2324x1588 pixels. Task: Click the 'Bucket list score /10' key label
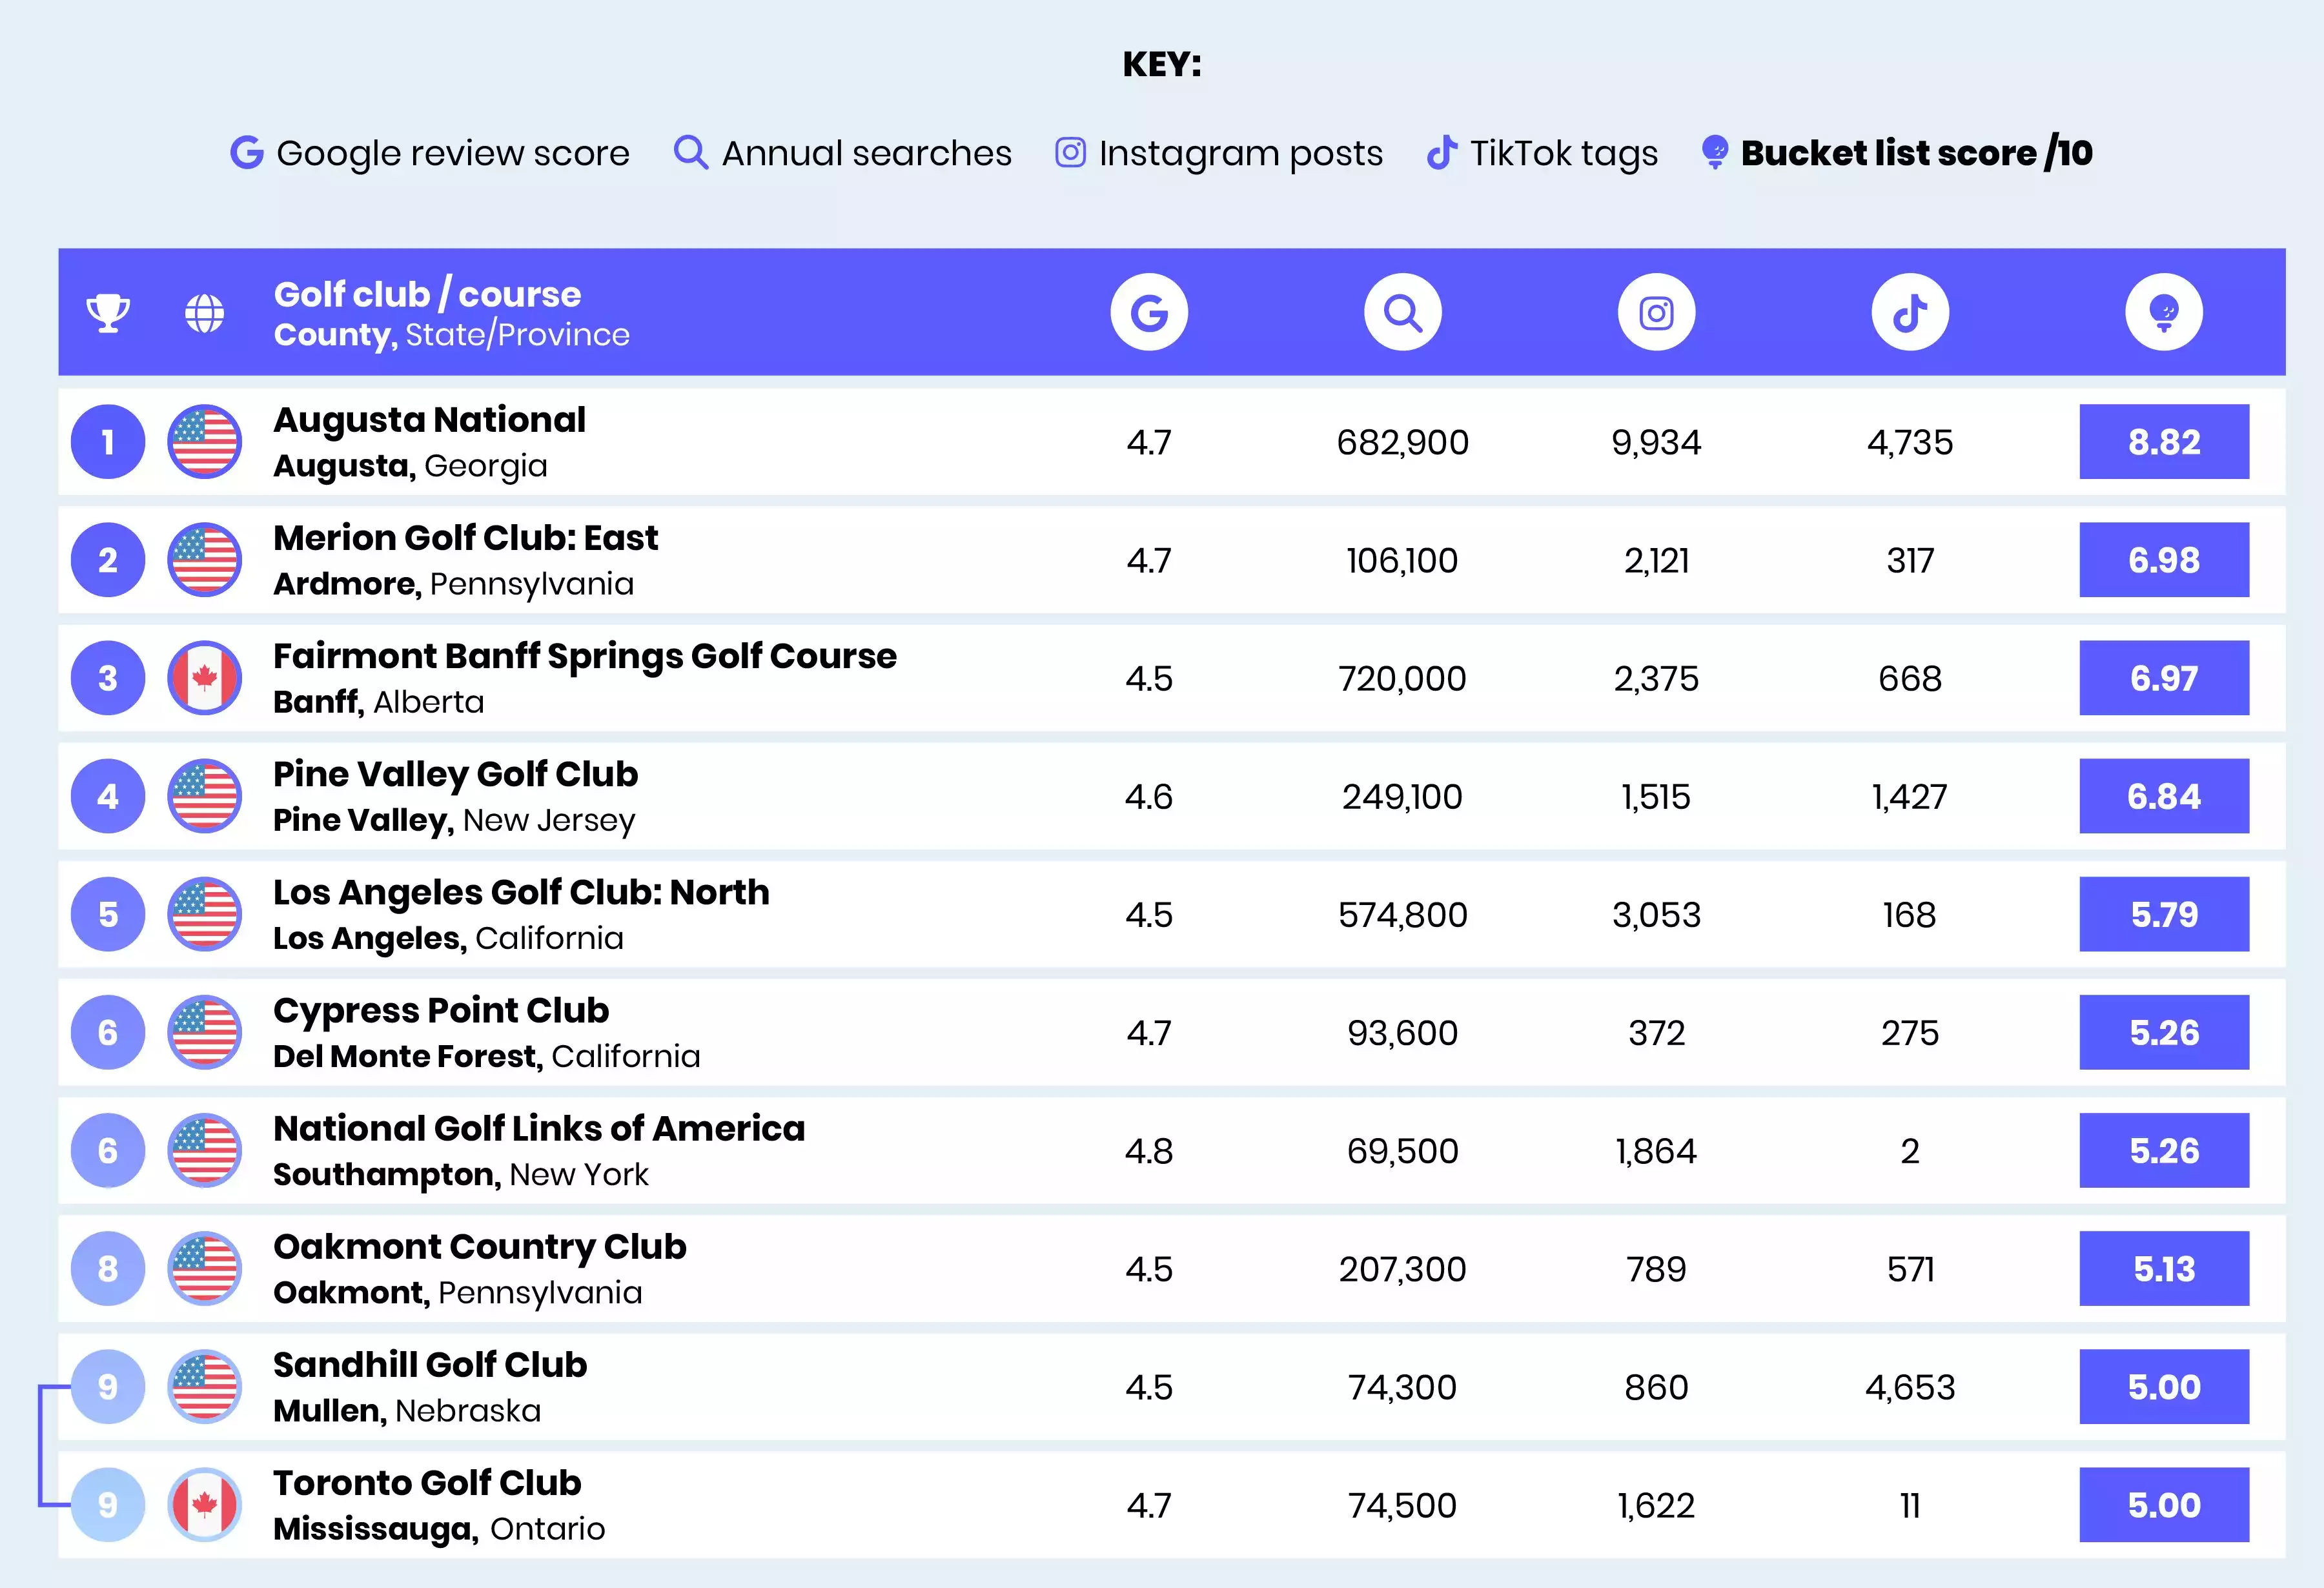tap(1916, 153)
